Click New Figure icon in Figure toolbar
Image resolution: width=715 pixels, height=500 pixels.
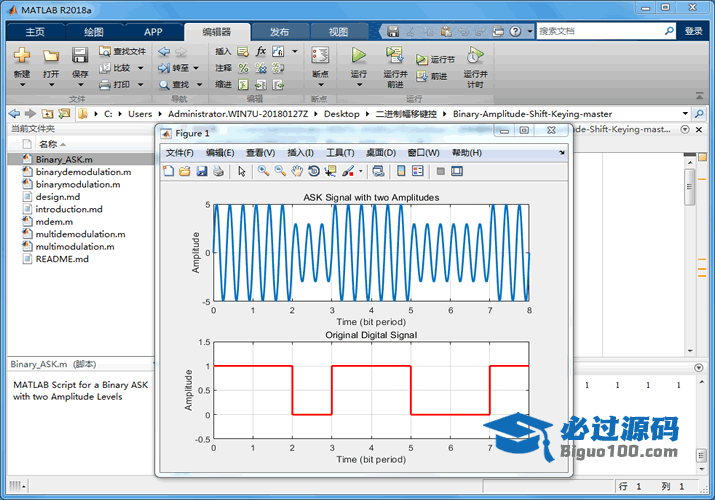click(x=169, y=171)
